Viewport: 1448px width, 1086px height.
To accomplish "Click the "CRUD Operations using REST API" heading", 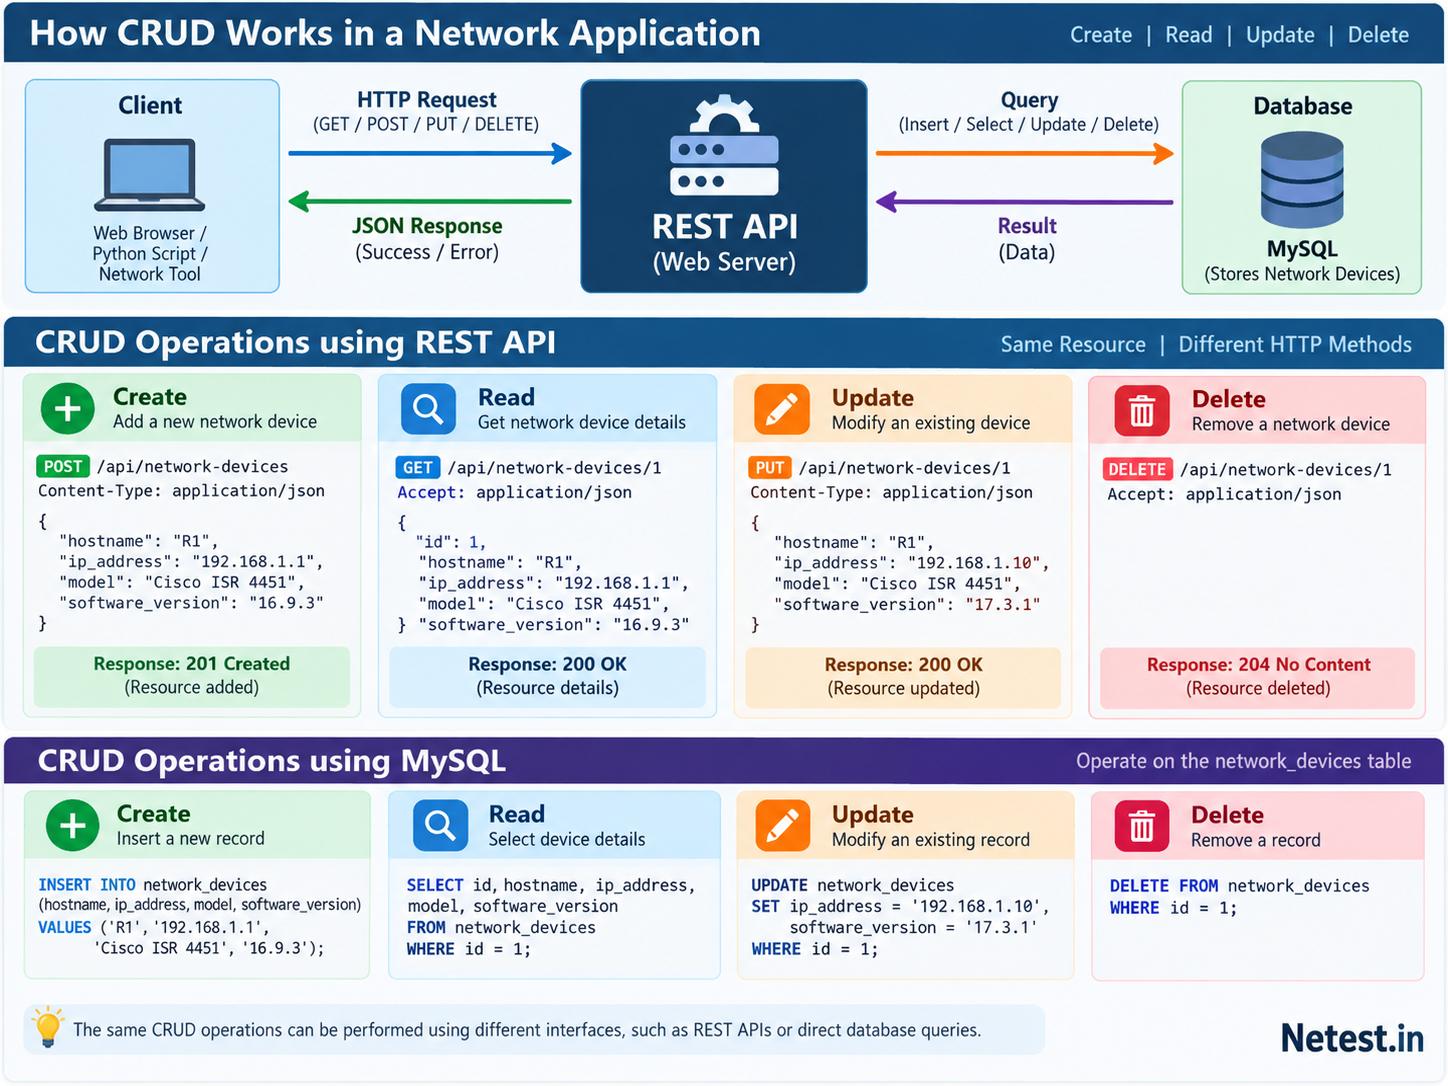I will [x=295, y=342].
